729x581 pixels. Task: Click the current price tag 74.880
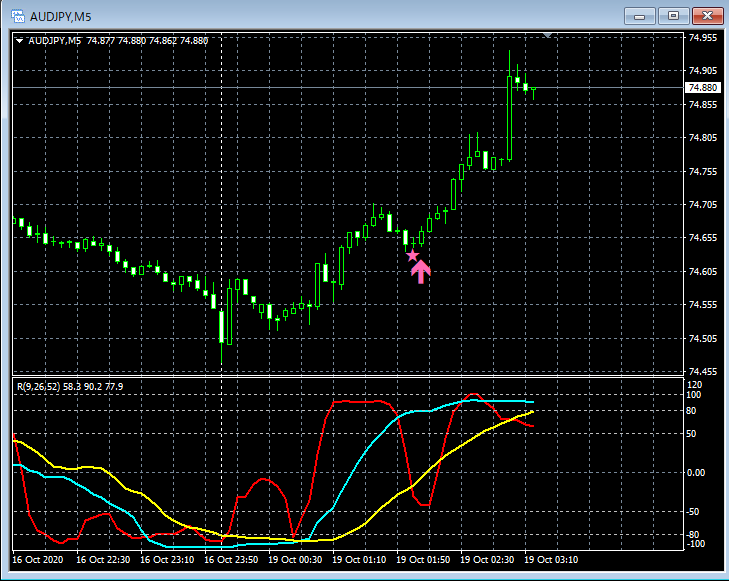coord(702,87)
